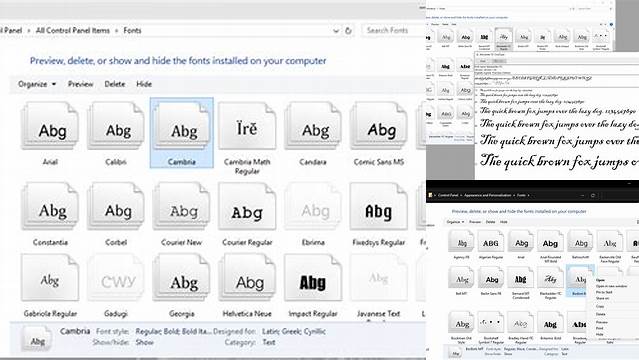639x360 pixels.
Task: Select the Britannic Bold font icon
Action: (551, 322)
